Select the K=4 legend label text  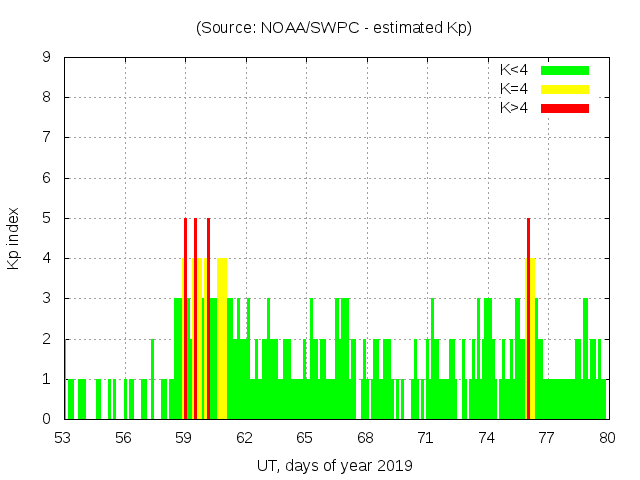click(x=514, y=89)
